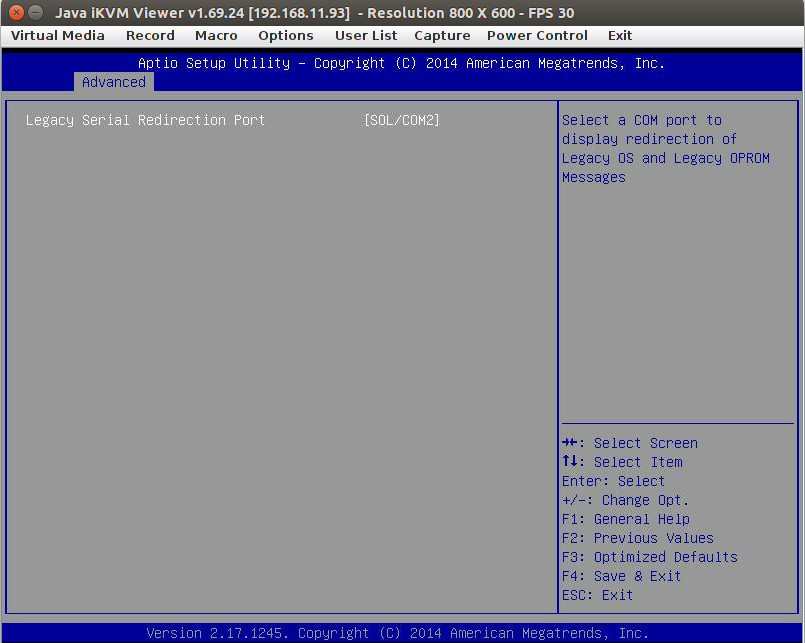Click the F1: General Help entry
This screenshot has height=643, width=805.
(x=627, y=519)
